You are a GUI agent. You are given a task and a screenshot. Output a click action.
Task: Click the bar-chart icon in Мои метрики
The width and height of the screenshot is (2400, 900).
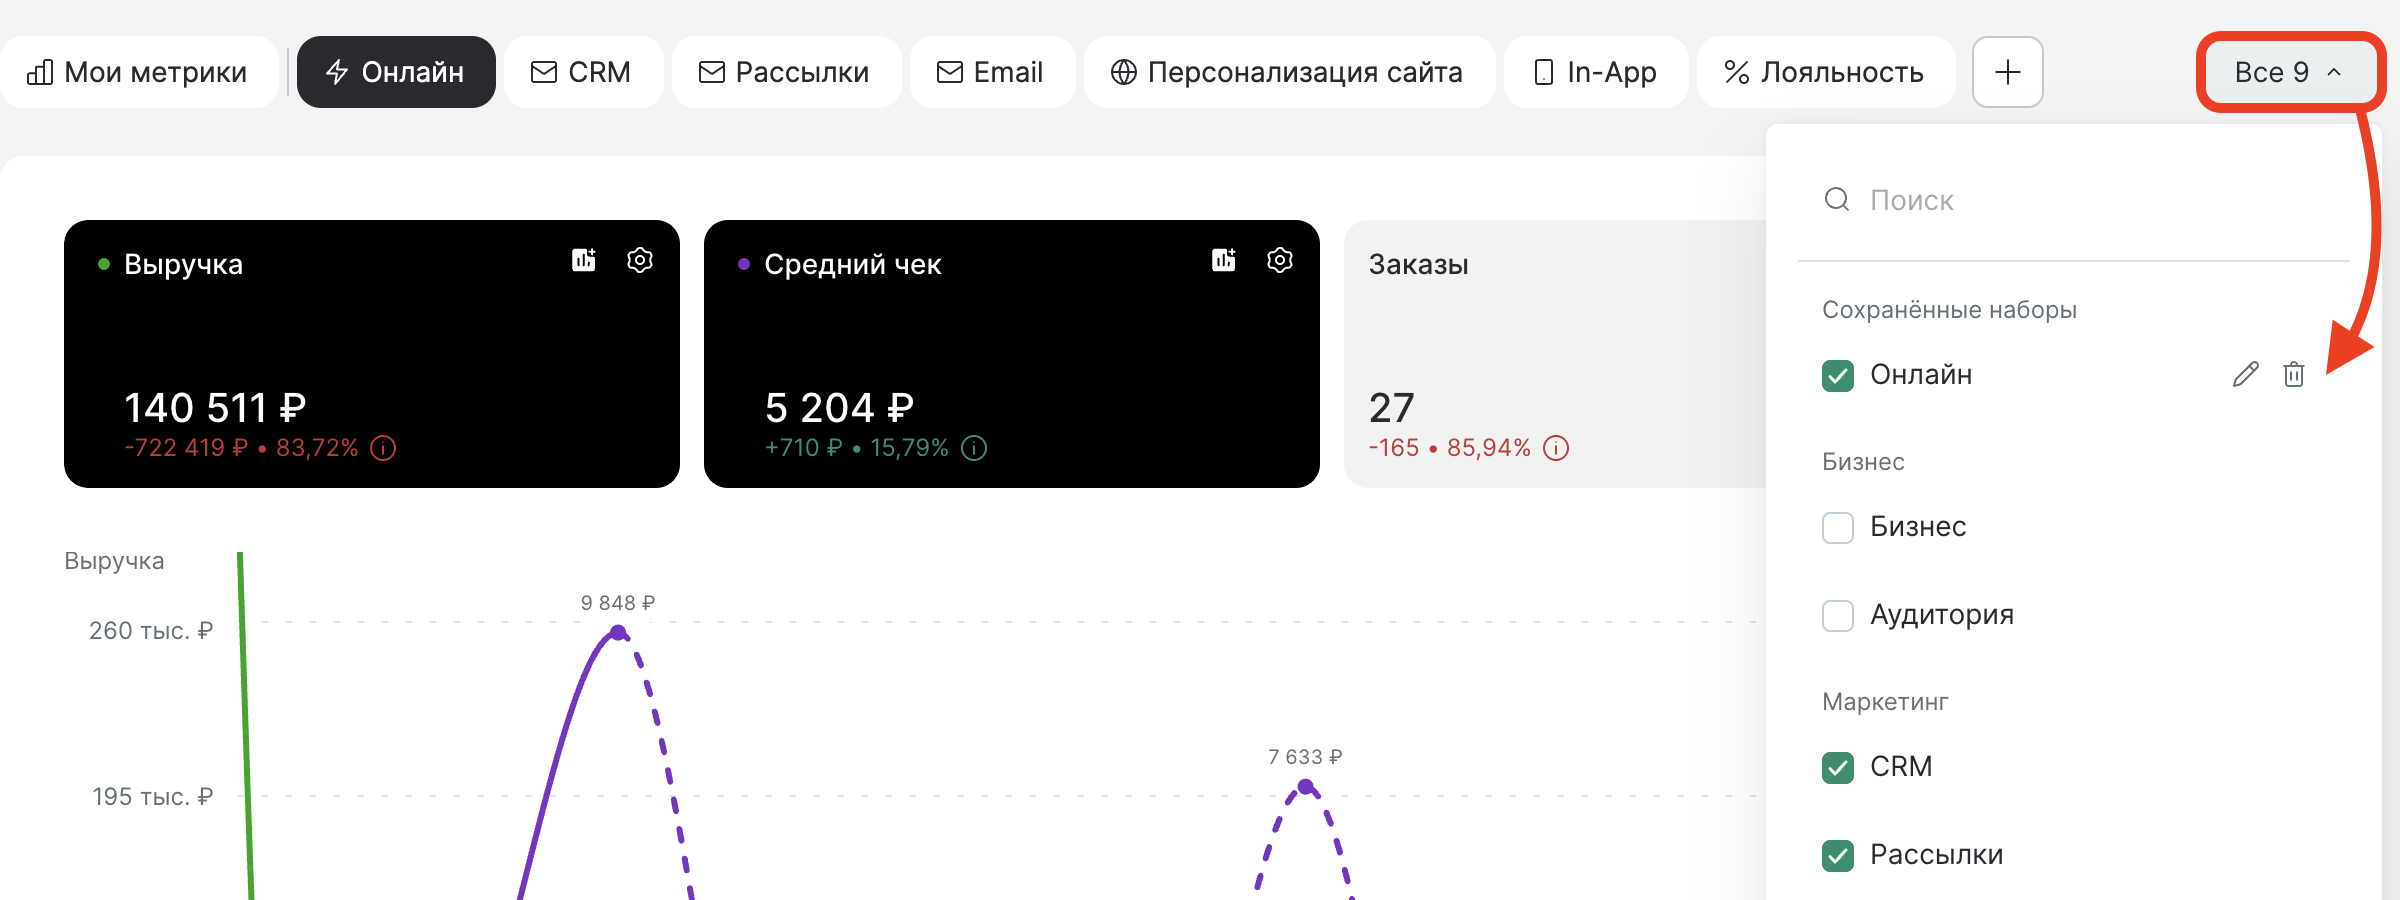point(40,72)
